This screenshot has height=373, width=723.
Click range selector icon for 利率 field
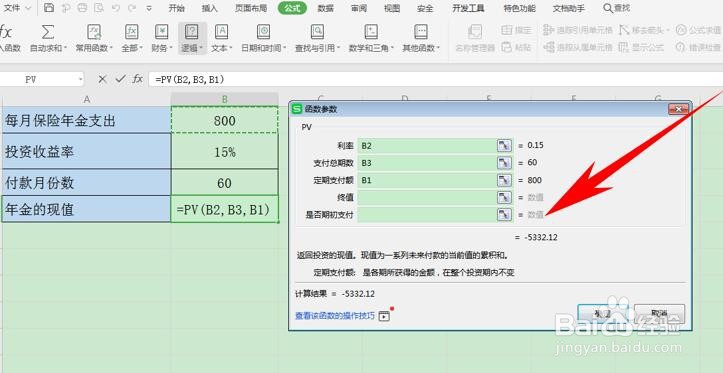click(504, 146)
